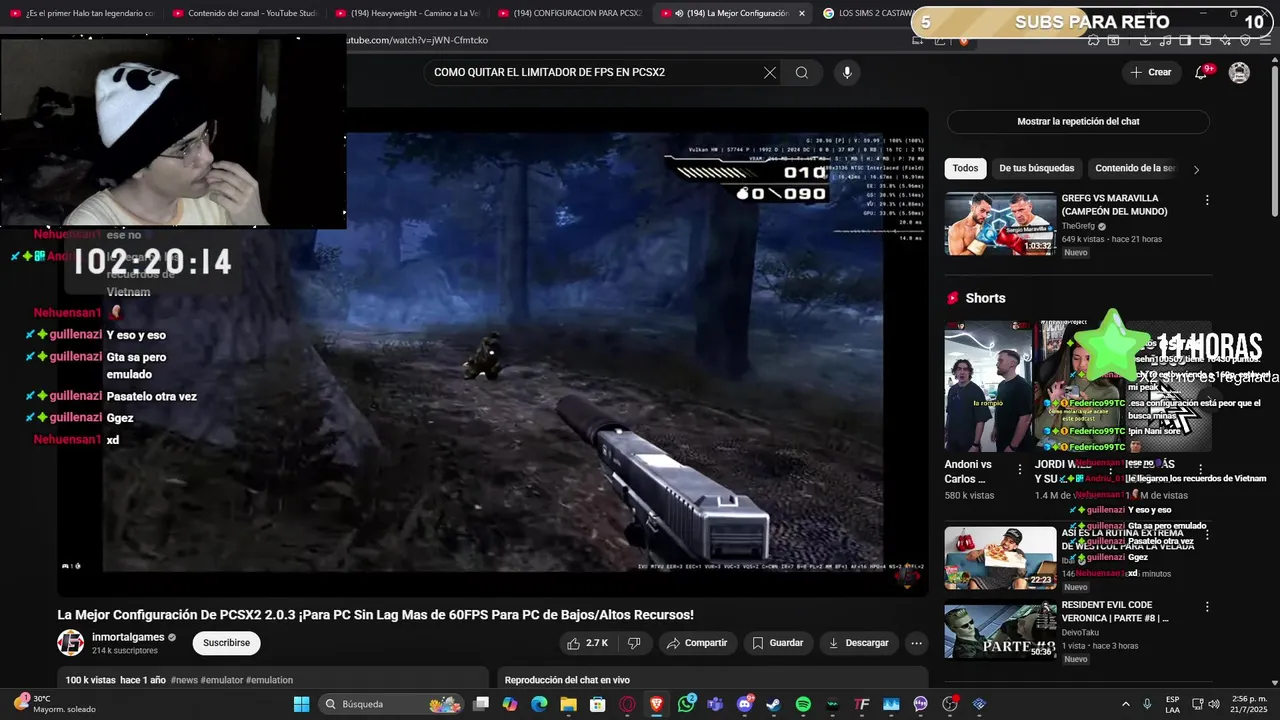Screen dimensions: 1280x720
Task: Select the Todos filter chip
Action: click(x=965, y=168)
